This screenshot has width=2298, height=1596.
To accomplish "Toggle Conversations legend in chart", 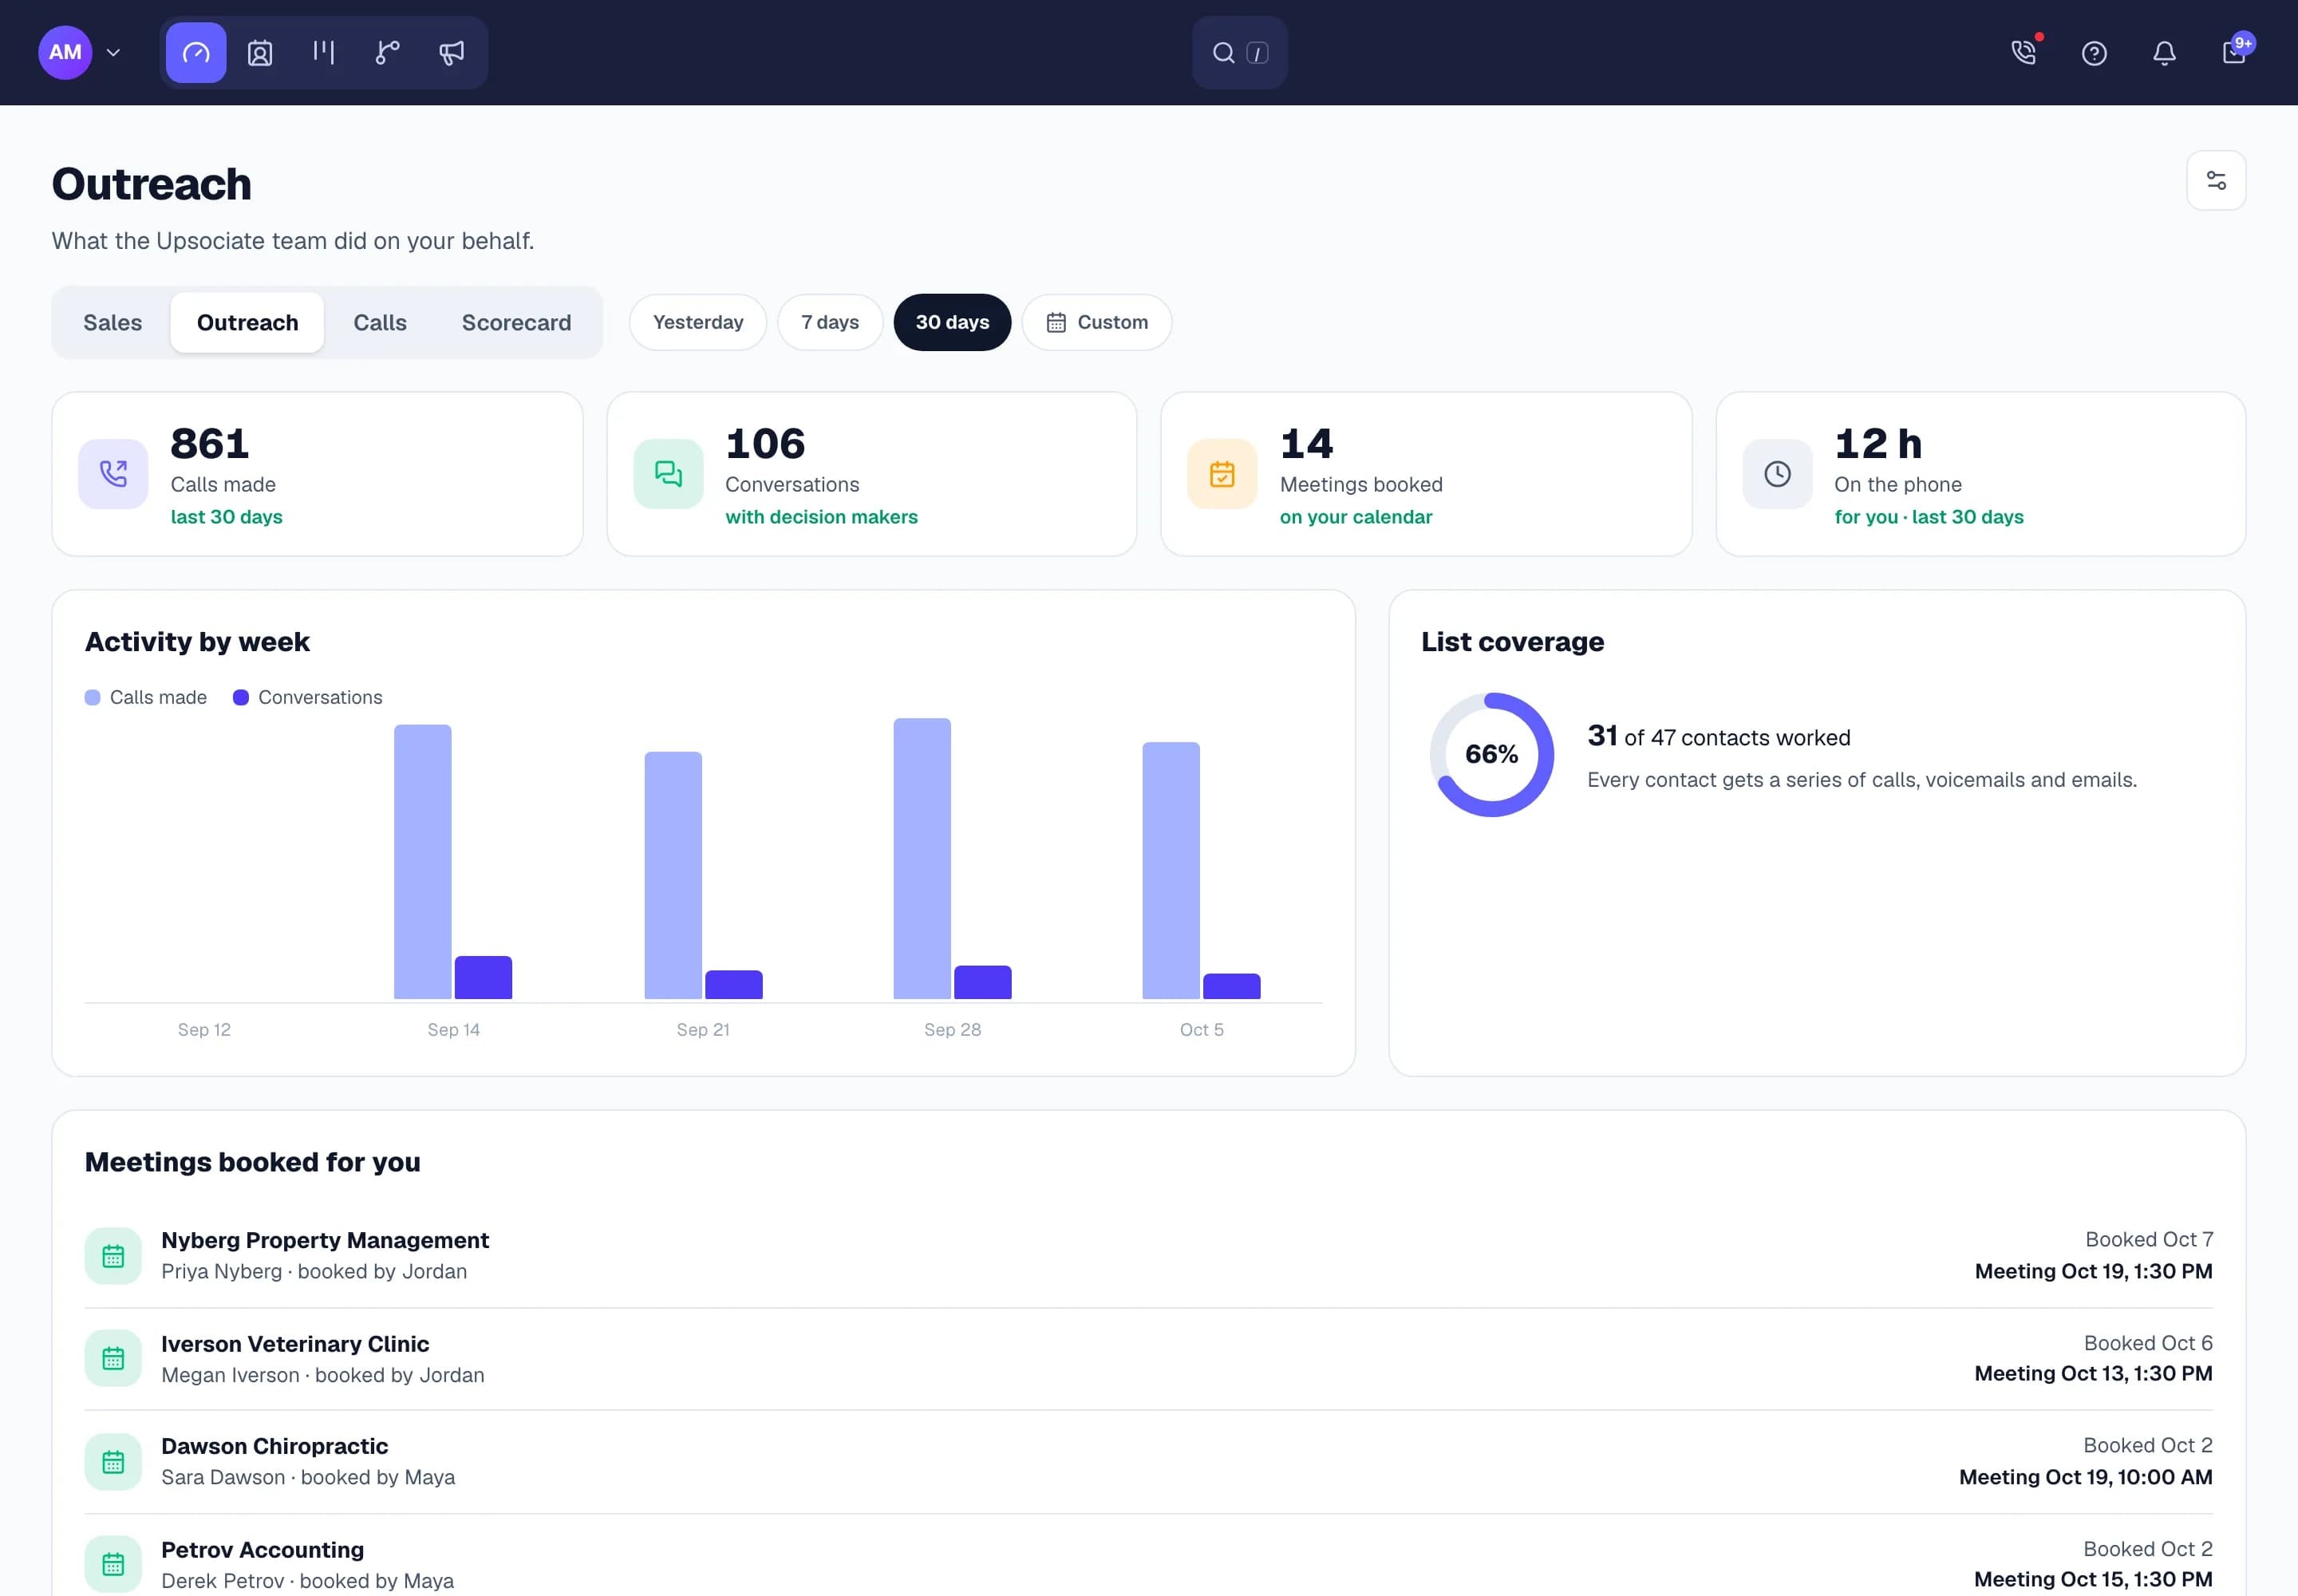I will point(308,697).
